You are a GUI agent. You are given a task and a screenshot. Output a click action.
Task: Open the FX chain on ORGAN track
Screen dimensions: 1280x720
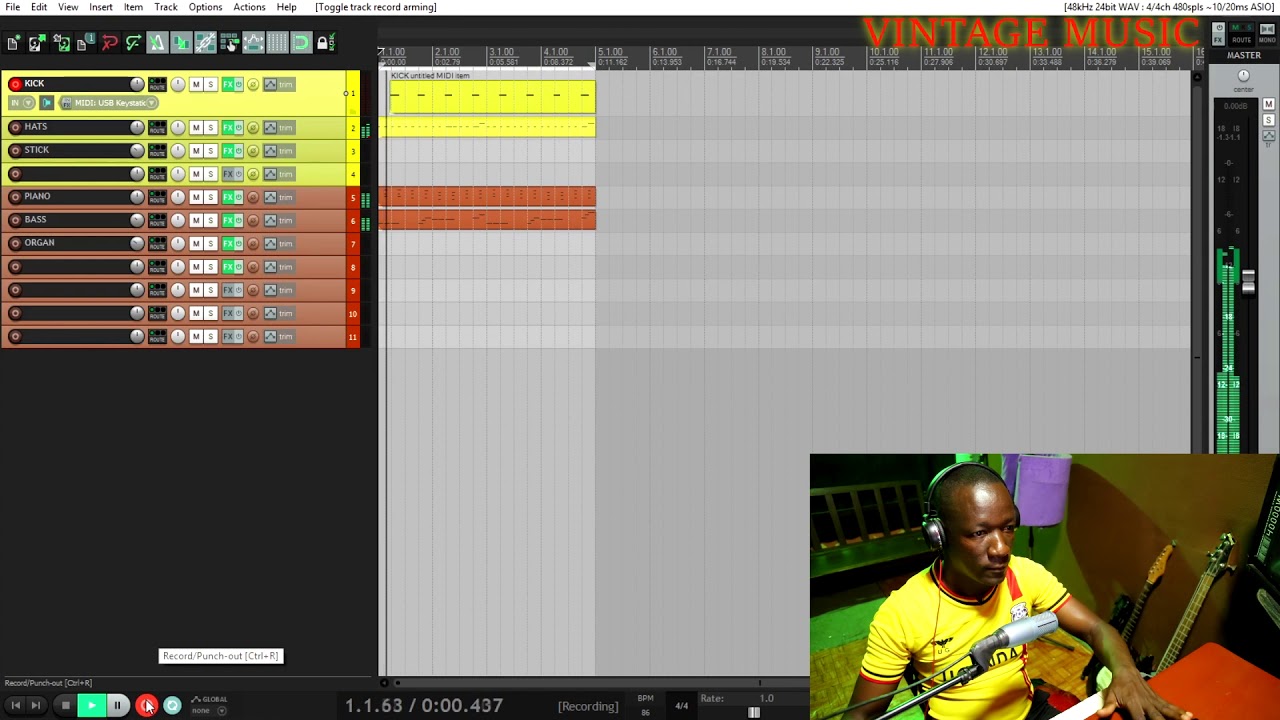coord(229,244)
